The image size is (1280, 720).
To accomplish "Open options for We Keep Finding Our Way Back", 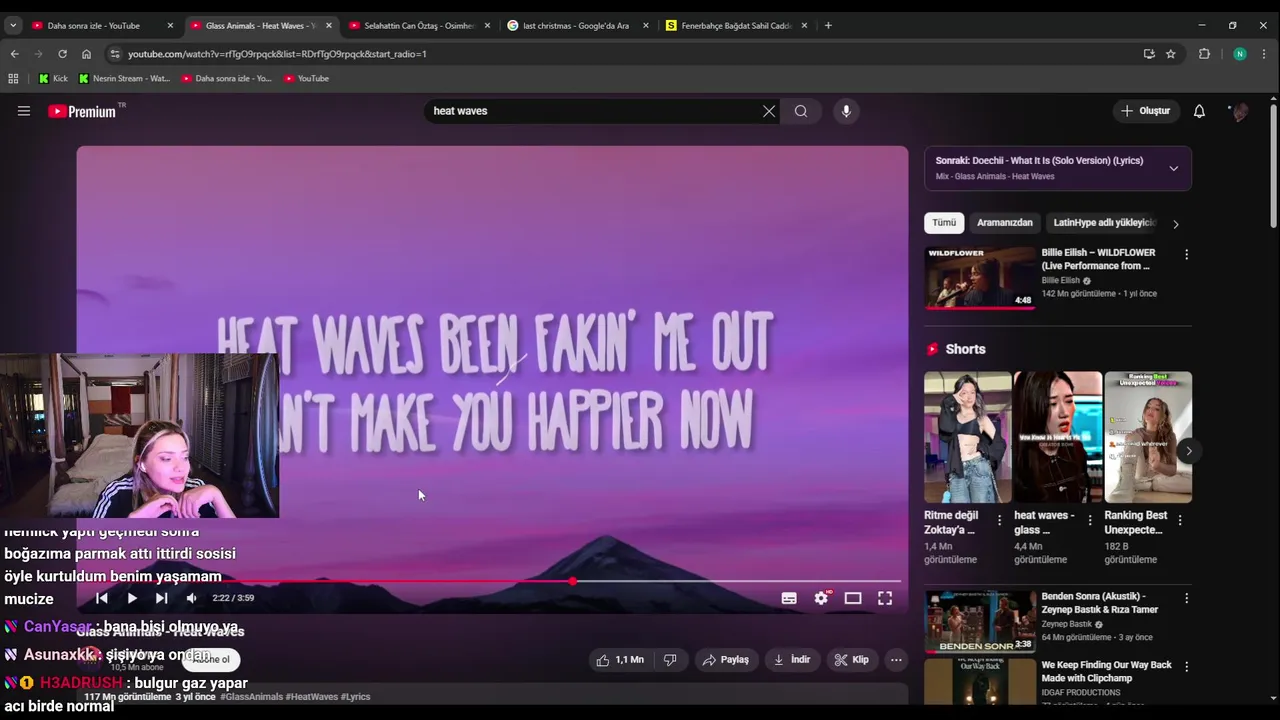I will 1187,667.
